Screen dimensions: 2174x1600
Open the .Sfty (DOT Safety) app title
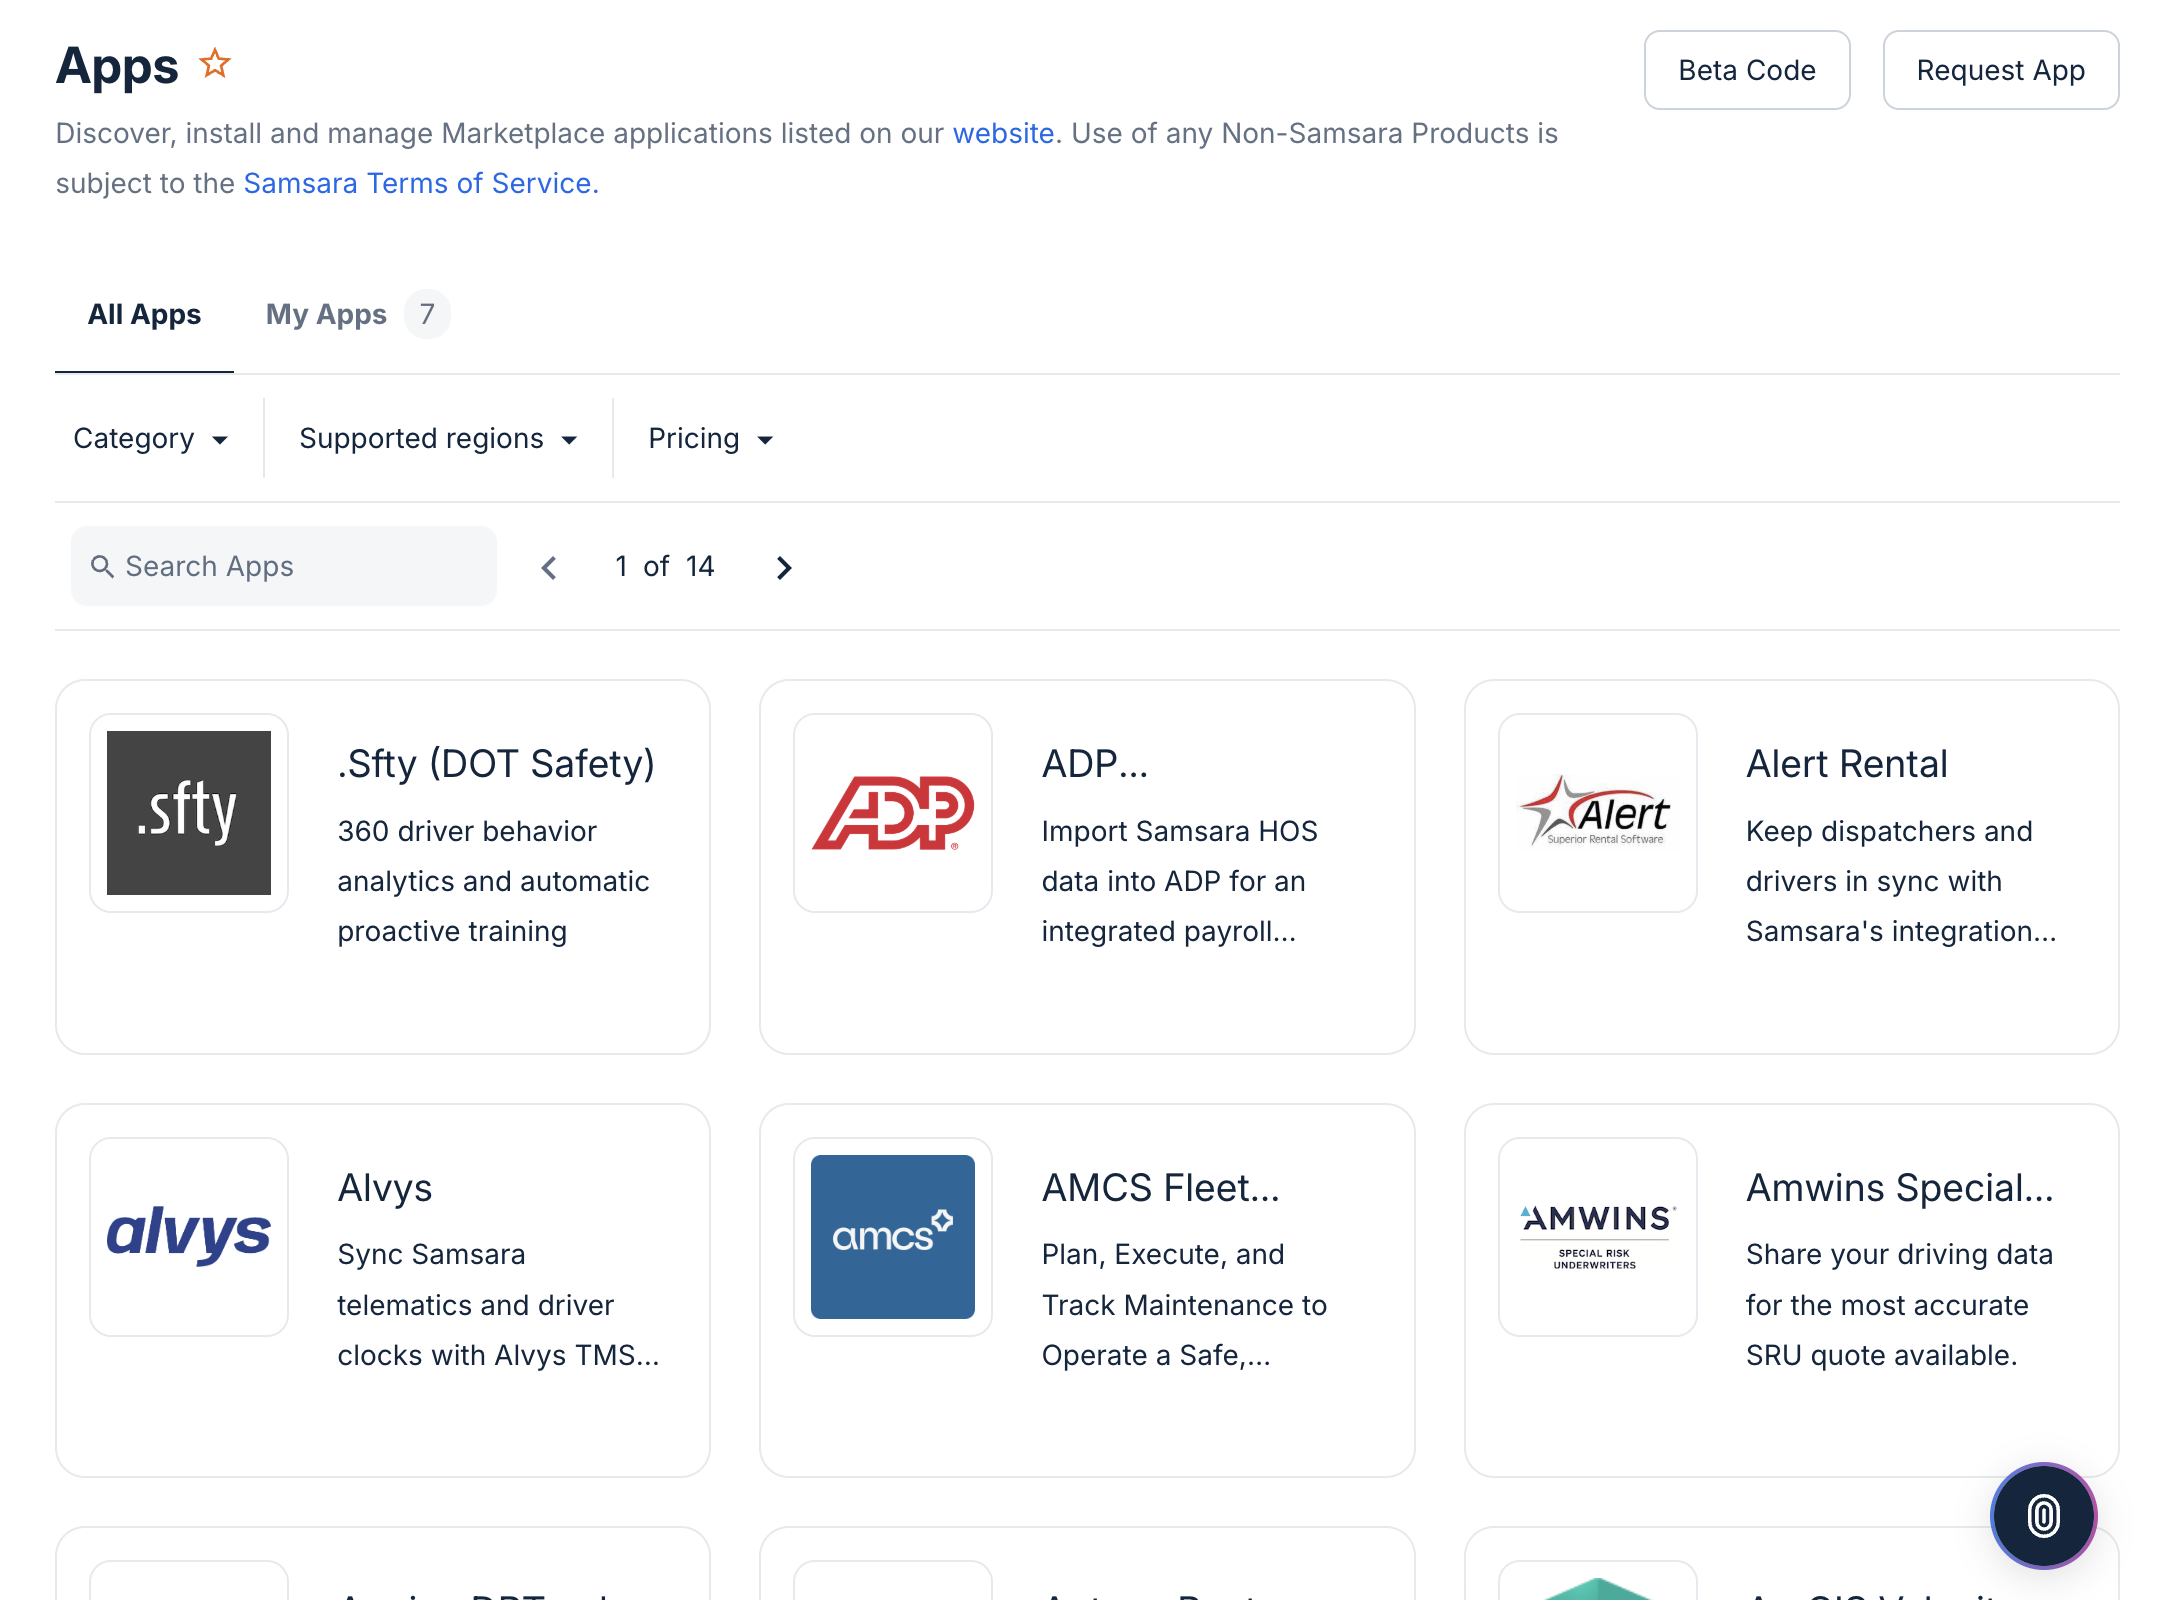click(496, 763)
